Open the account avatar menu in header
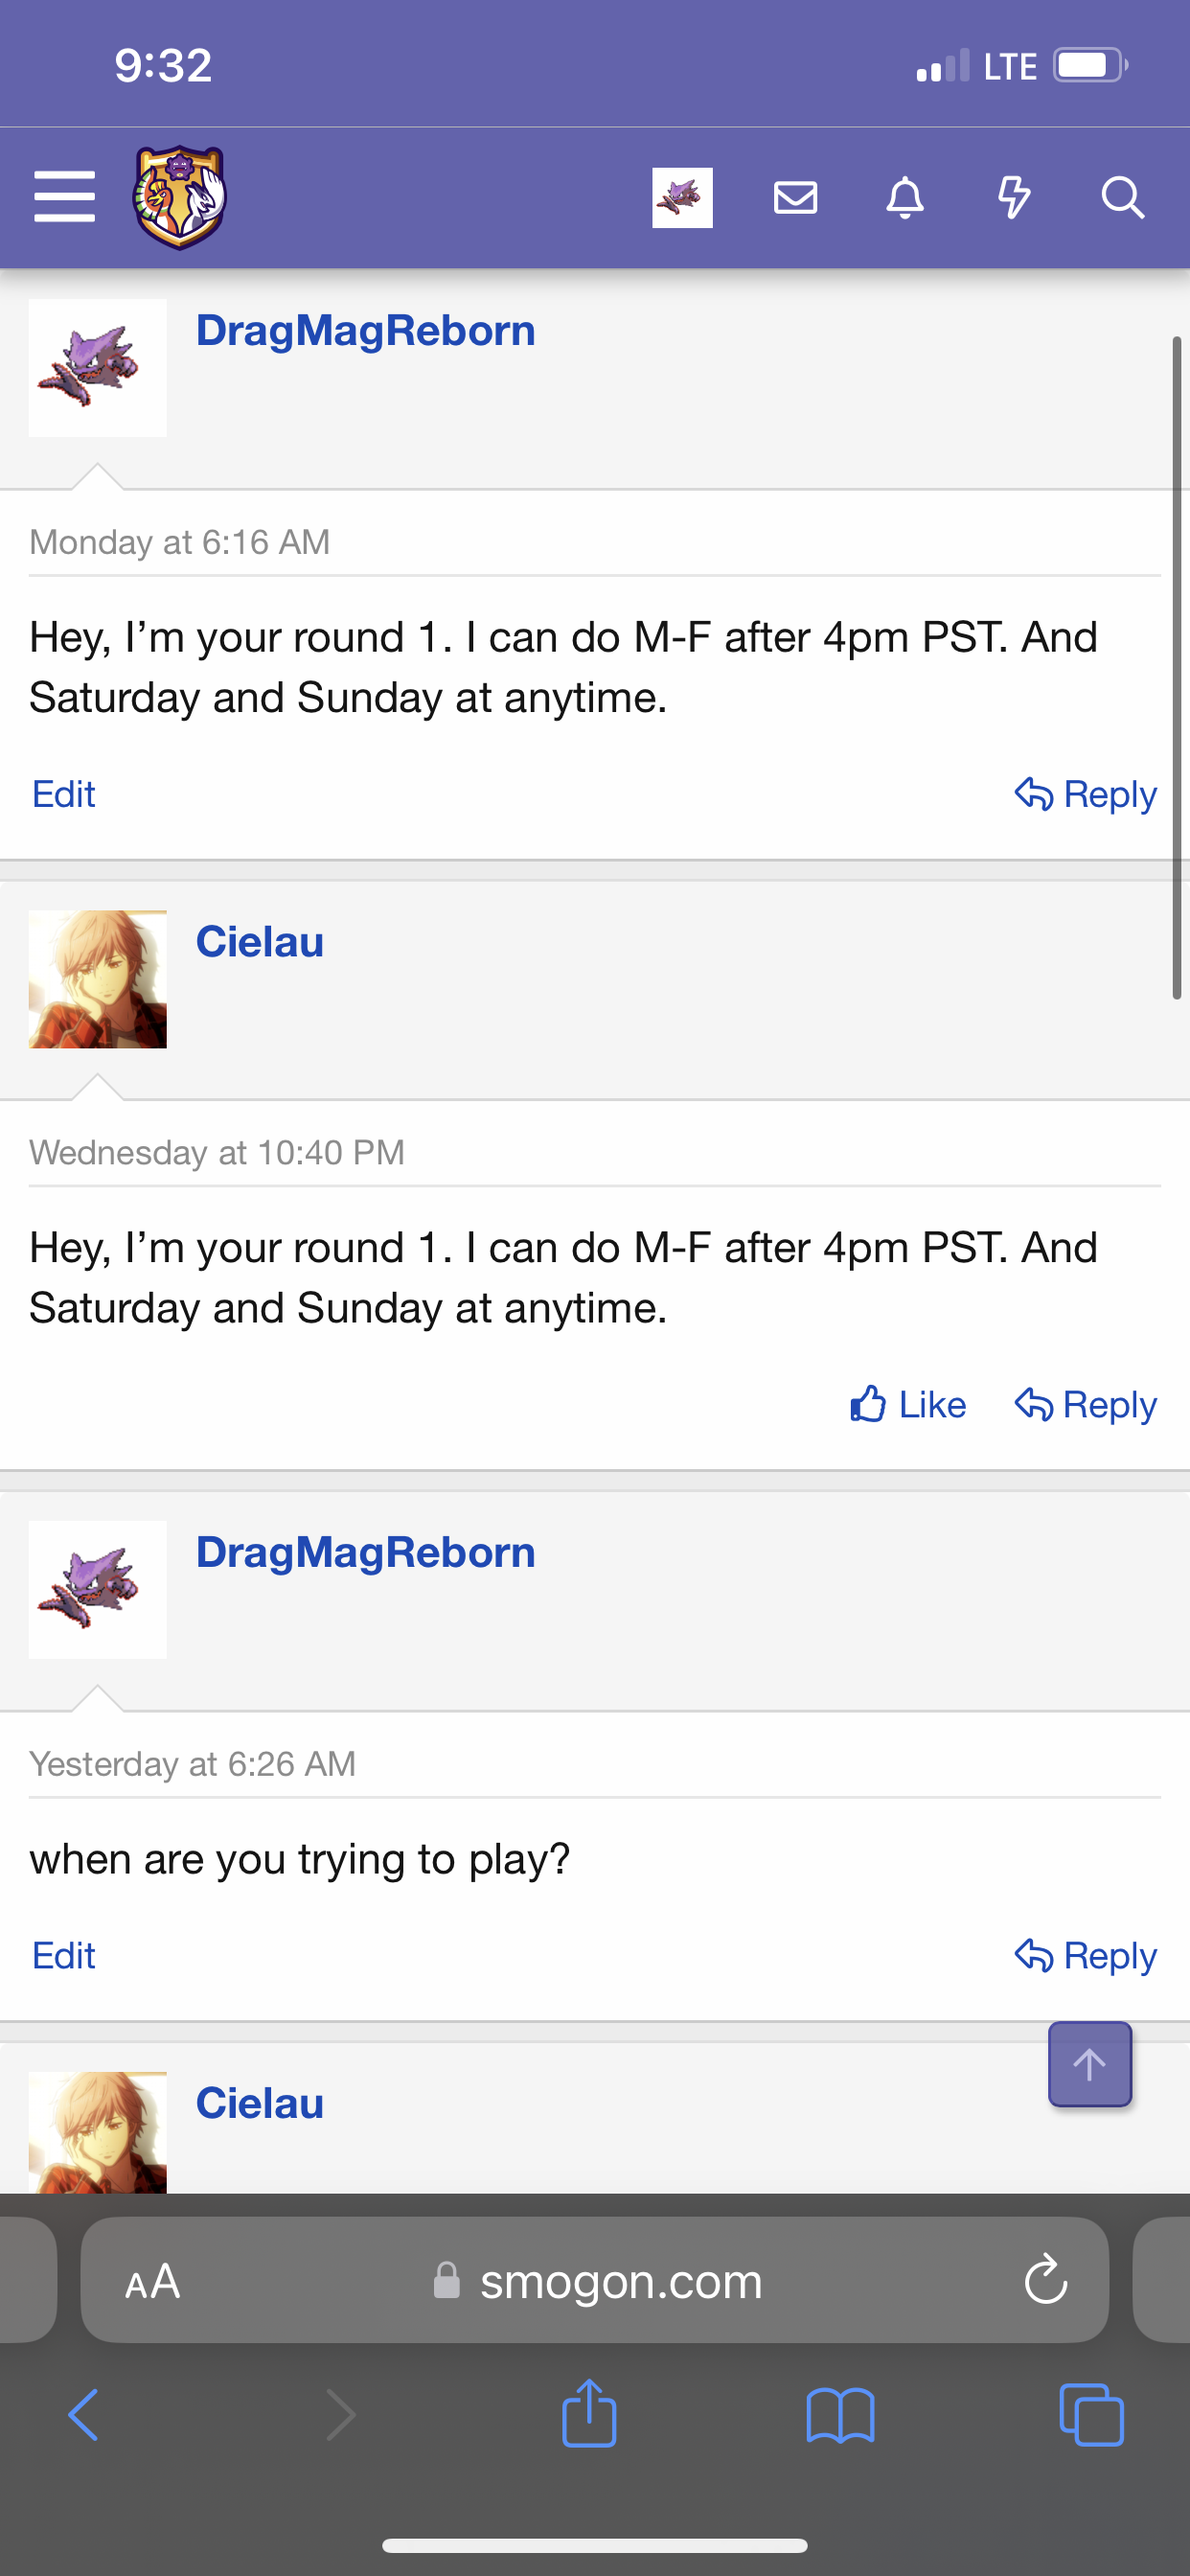This screenshot has height=2576, width=1190. click(x=683, y=197)
